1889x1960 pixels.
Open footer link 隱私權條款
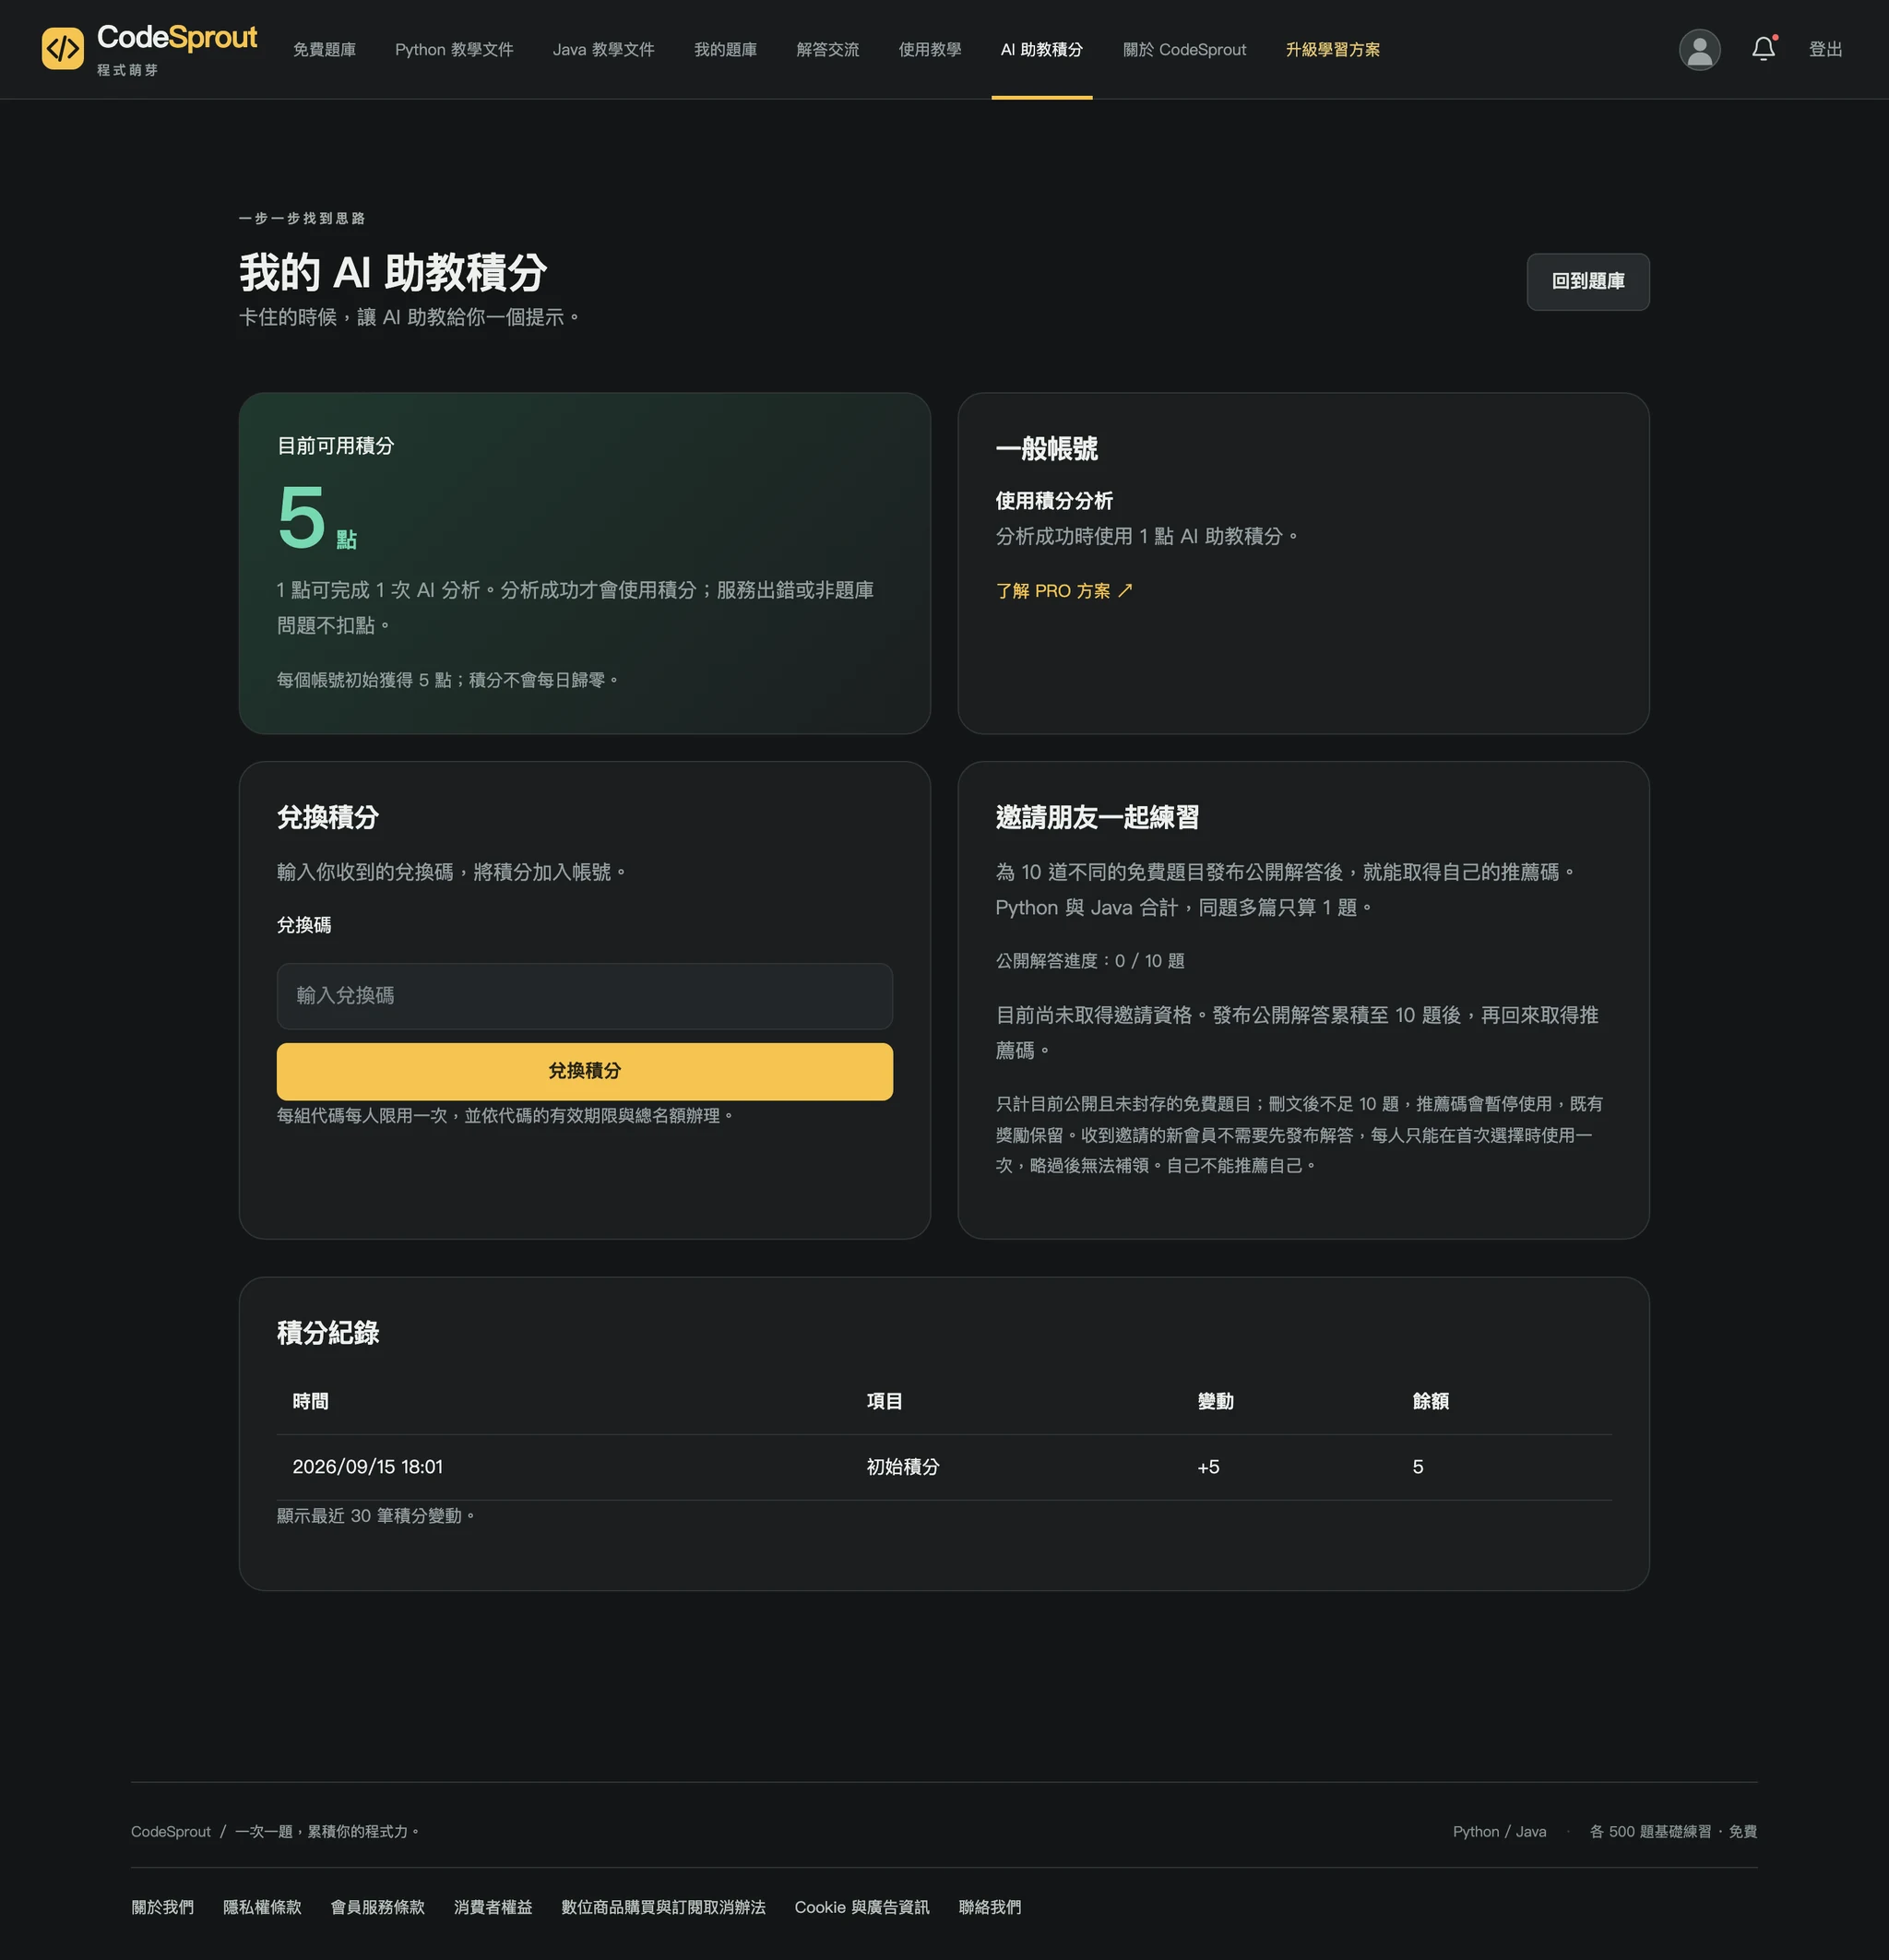(262, 1907)
